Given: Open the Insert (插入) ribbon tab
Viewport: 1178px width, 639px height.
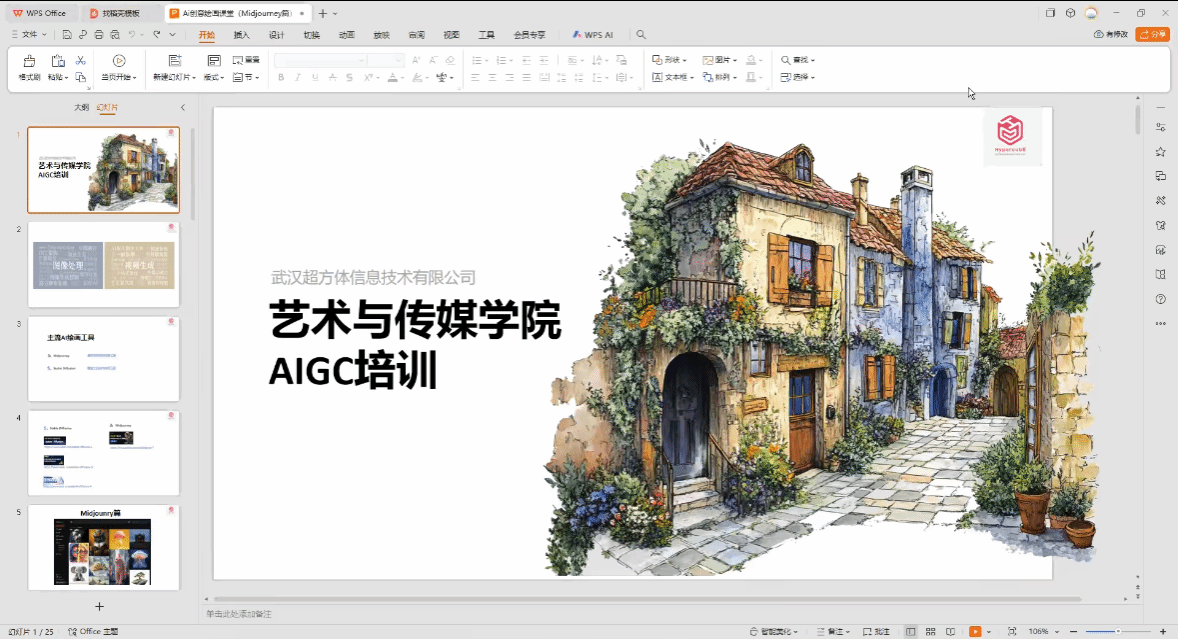Looking at the screenshot, I should pos(241,34).
